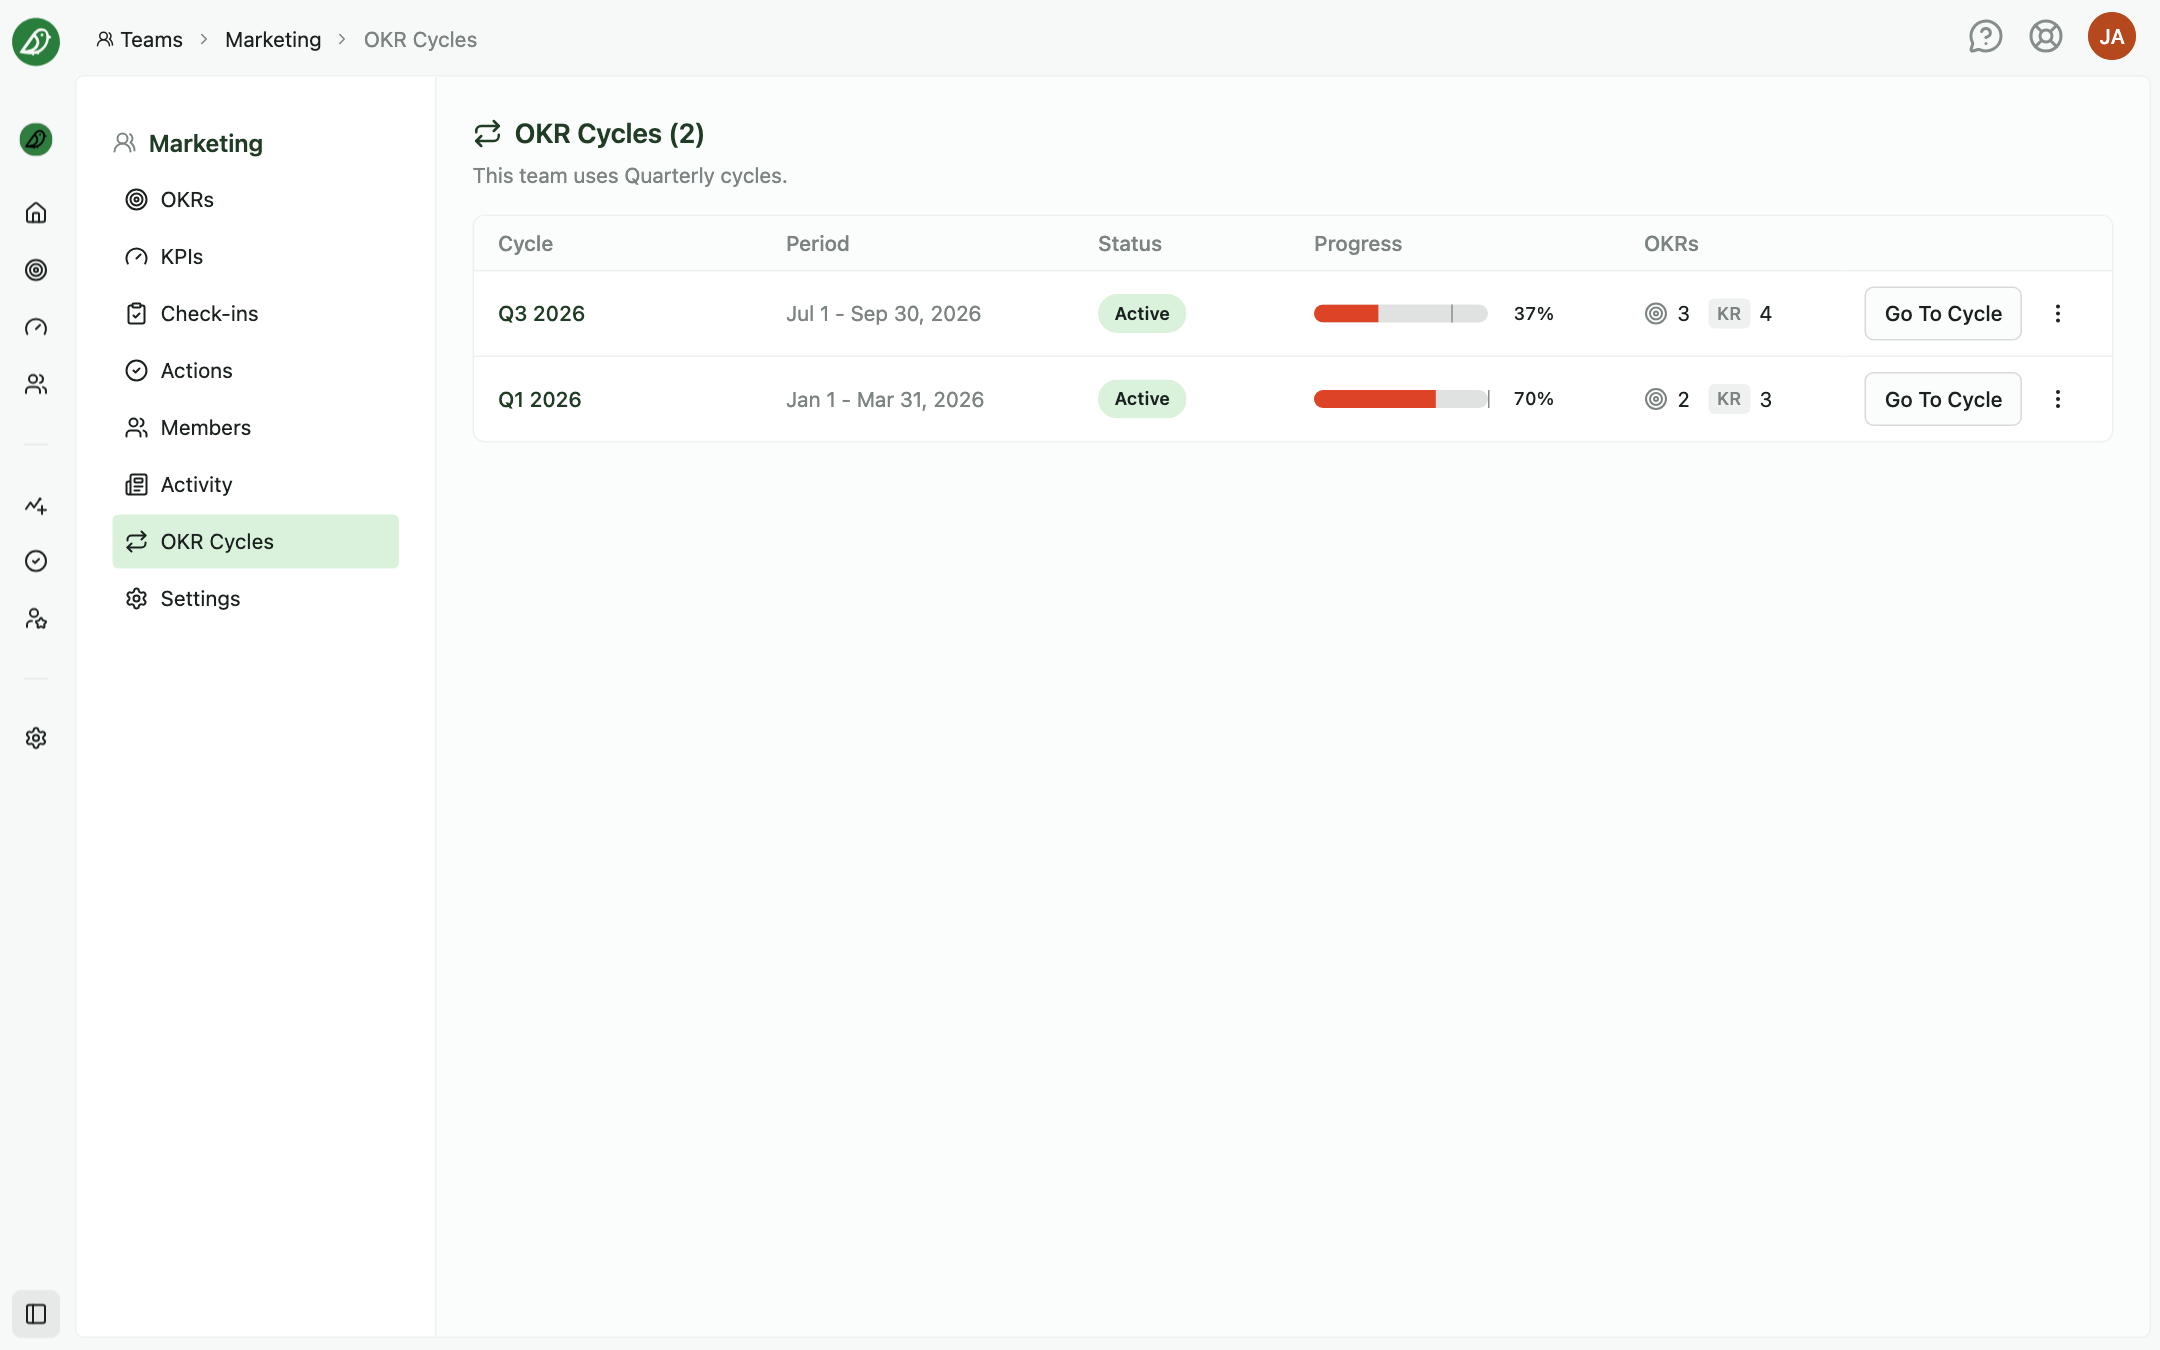Click the KR badge in the Q3 2026 row
Screen dimensions: 2160x1350
1728,314
